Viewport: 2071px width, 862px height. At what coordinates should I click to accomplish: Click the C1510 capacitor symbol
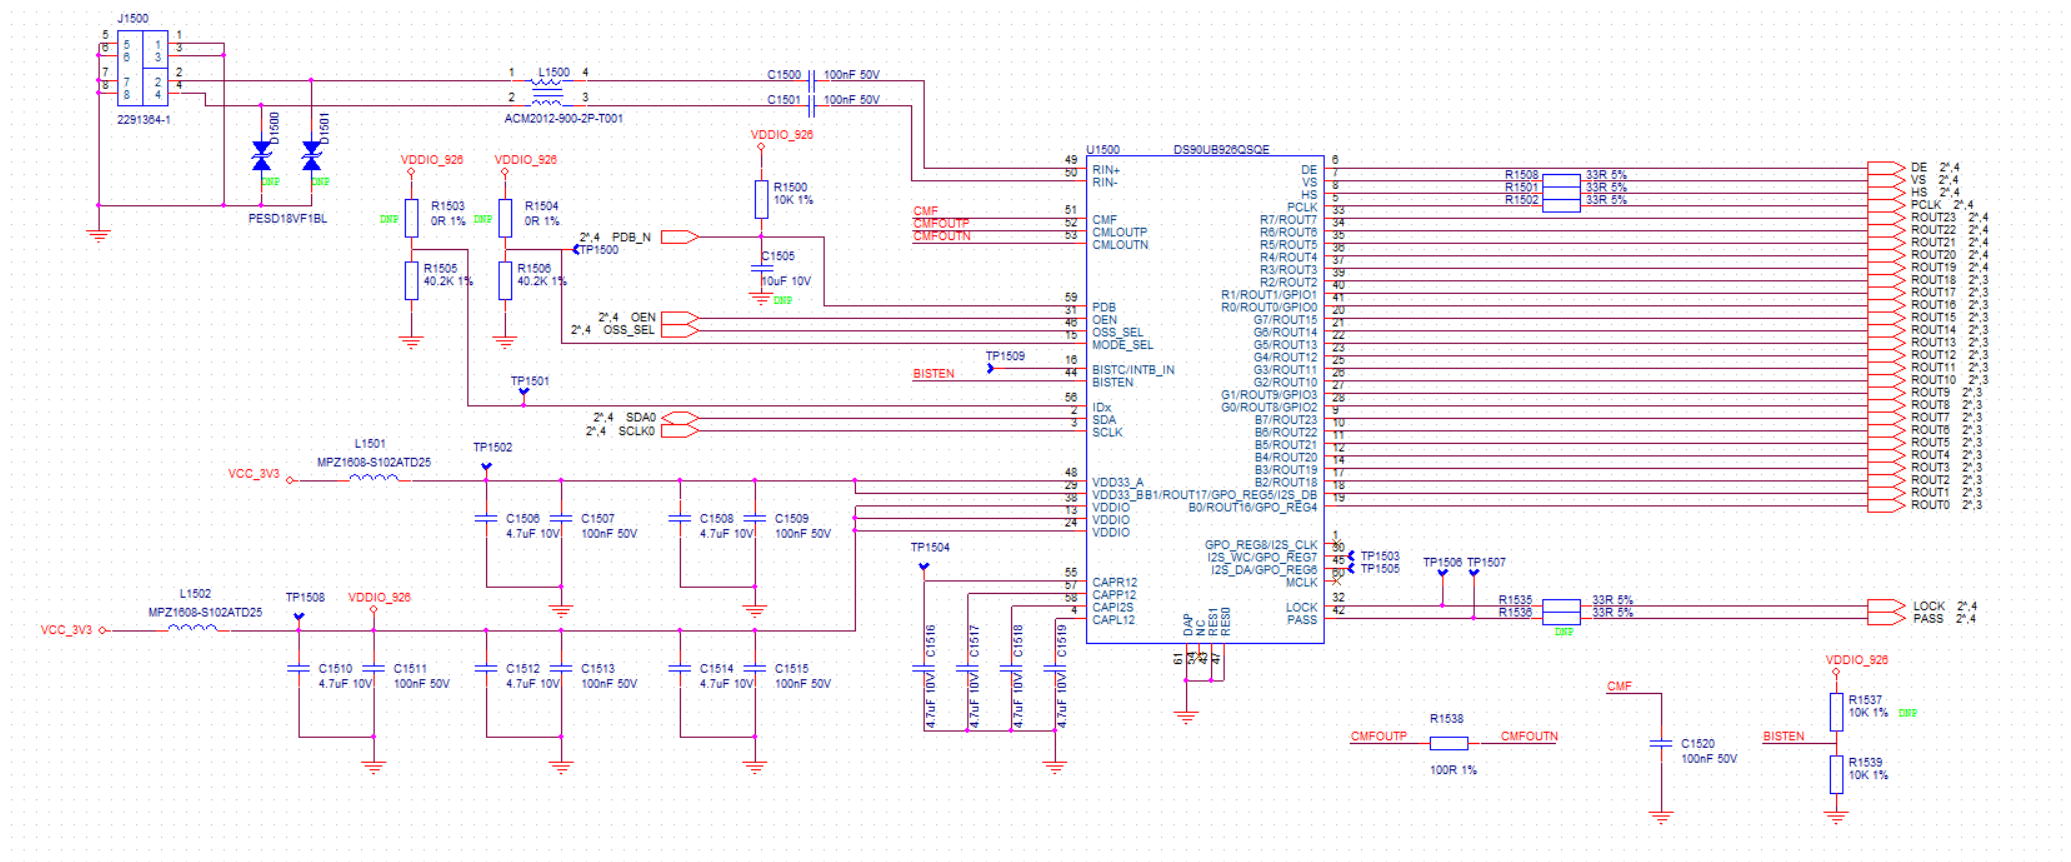coord(299,668)
